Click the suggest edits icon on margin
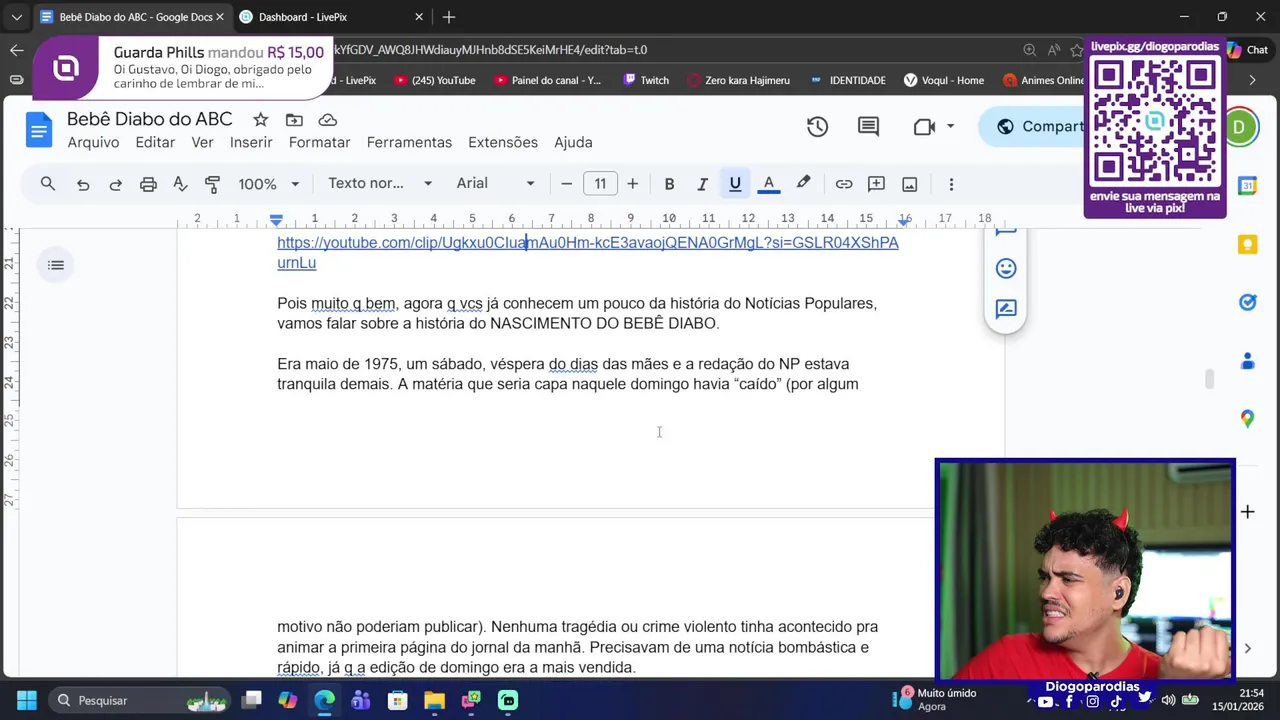Image resolution: width=1280 pixels, height=720 pixels. point(1006,308)
